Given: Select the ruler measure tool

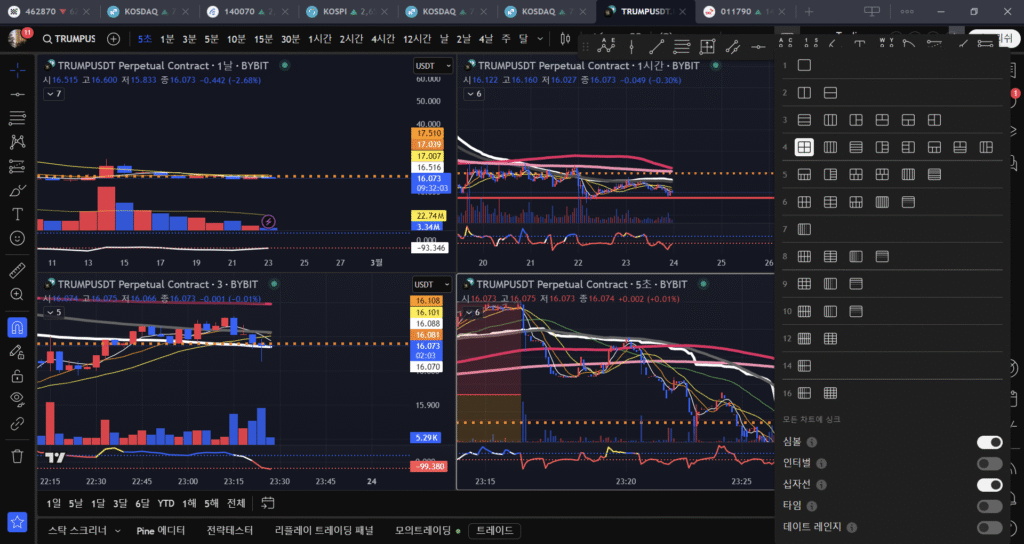Looking at the screenshot, I should (17, 270).
